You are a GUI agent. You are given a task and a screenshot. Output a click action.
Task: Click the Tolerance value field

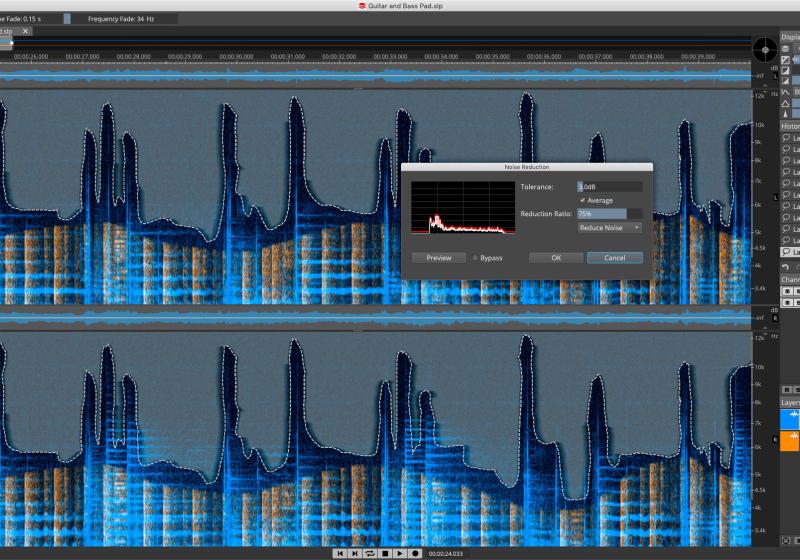click(609, 187)
